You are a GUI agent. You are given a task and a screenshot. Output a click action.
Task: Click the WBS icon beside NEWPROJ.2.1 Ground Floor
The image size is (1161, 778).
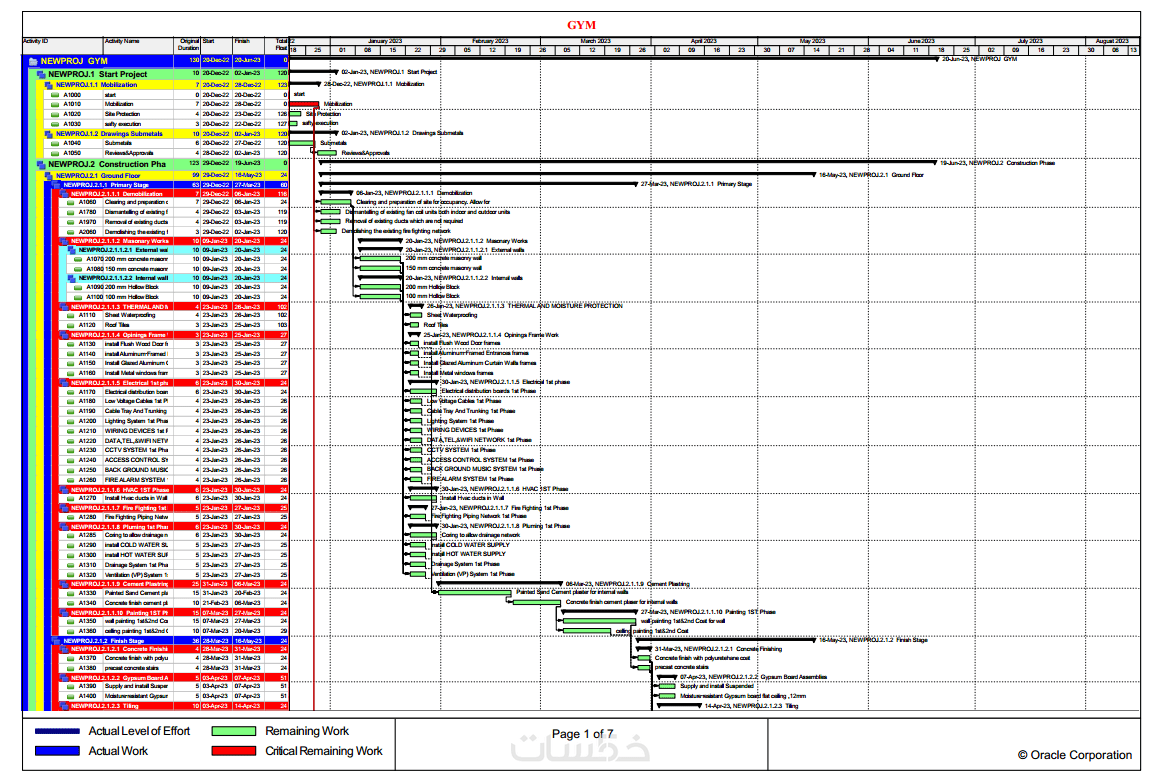48,176
